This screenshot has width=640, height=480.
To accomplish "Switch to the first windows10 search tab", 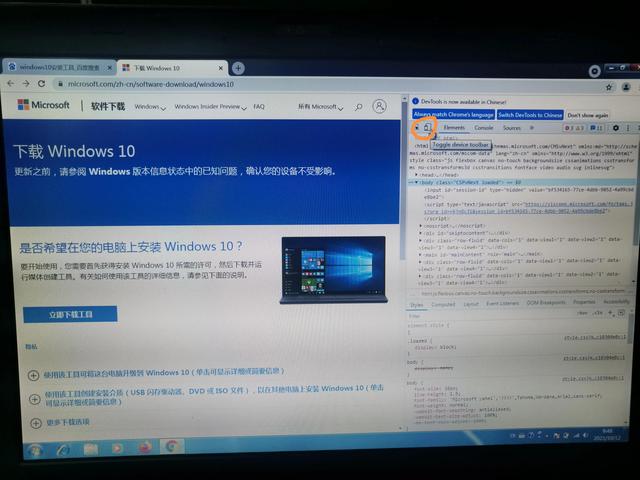I will (x=60, y=67).
